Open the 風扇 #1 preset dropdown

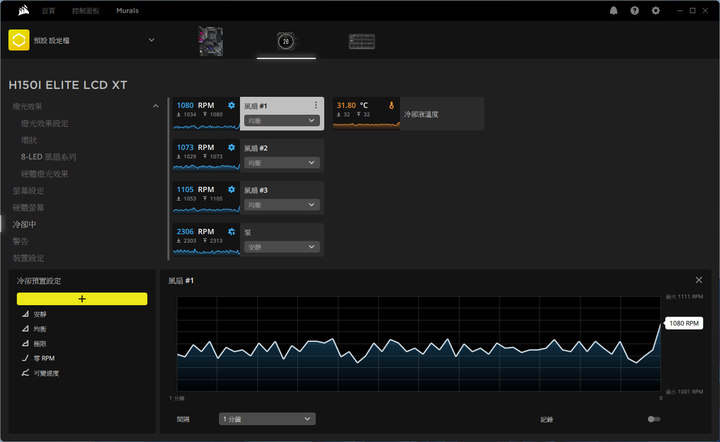(282, 121)
